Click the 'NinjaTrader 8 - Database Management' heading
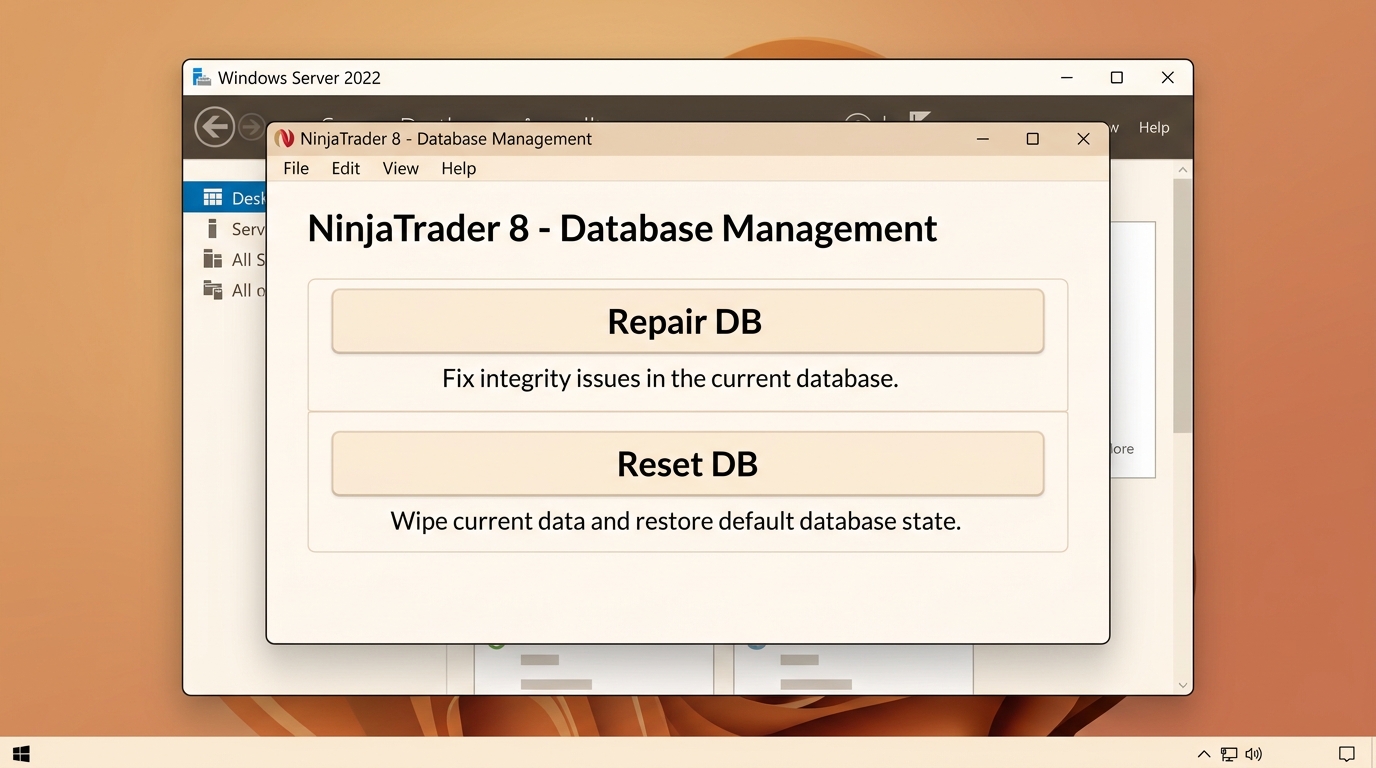Viewport: 1376px width, 768px height. point(622,228)
